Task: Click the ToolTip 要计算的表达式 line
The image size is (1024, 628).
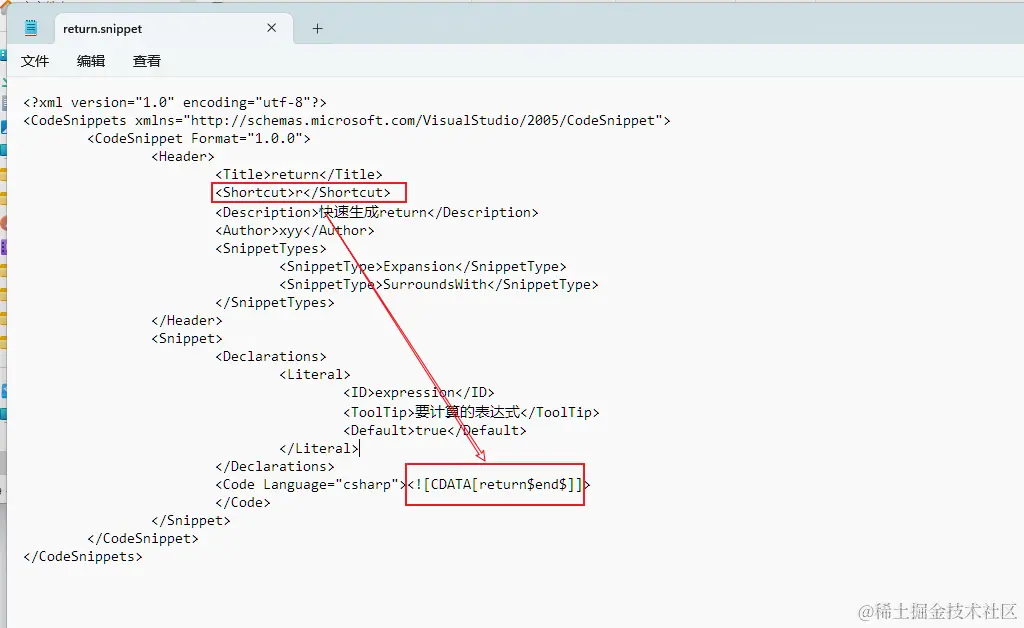Action: point(471,412)
